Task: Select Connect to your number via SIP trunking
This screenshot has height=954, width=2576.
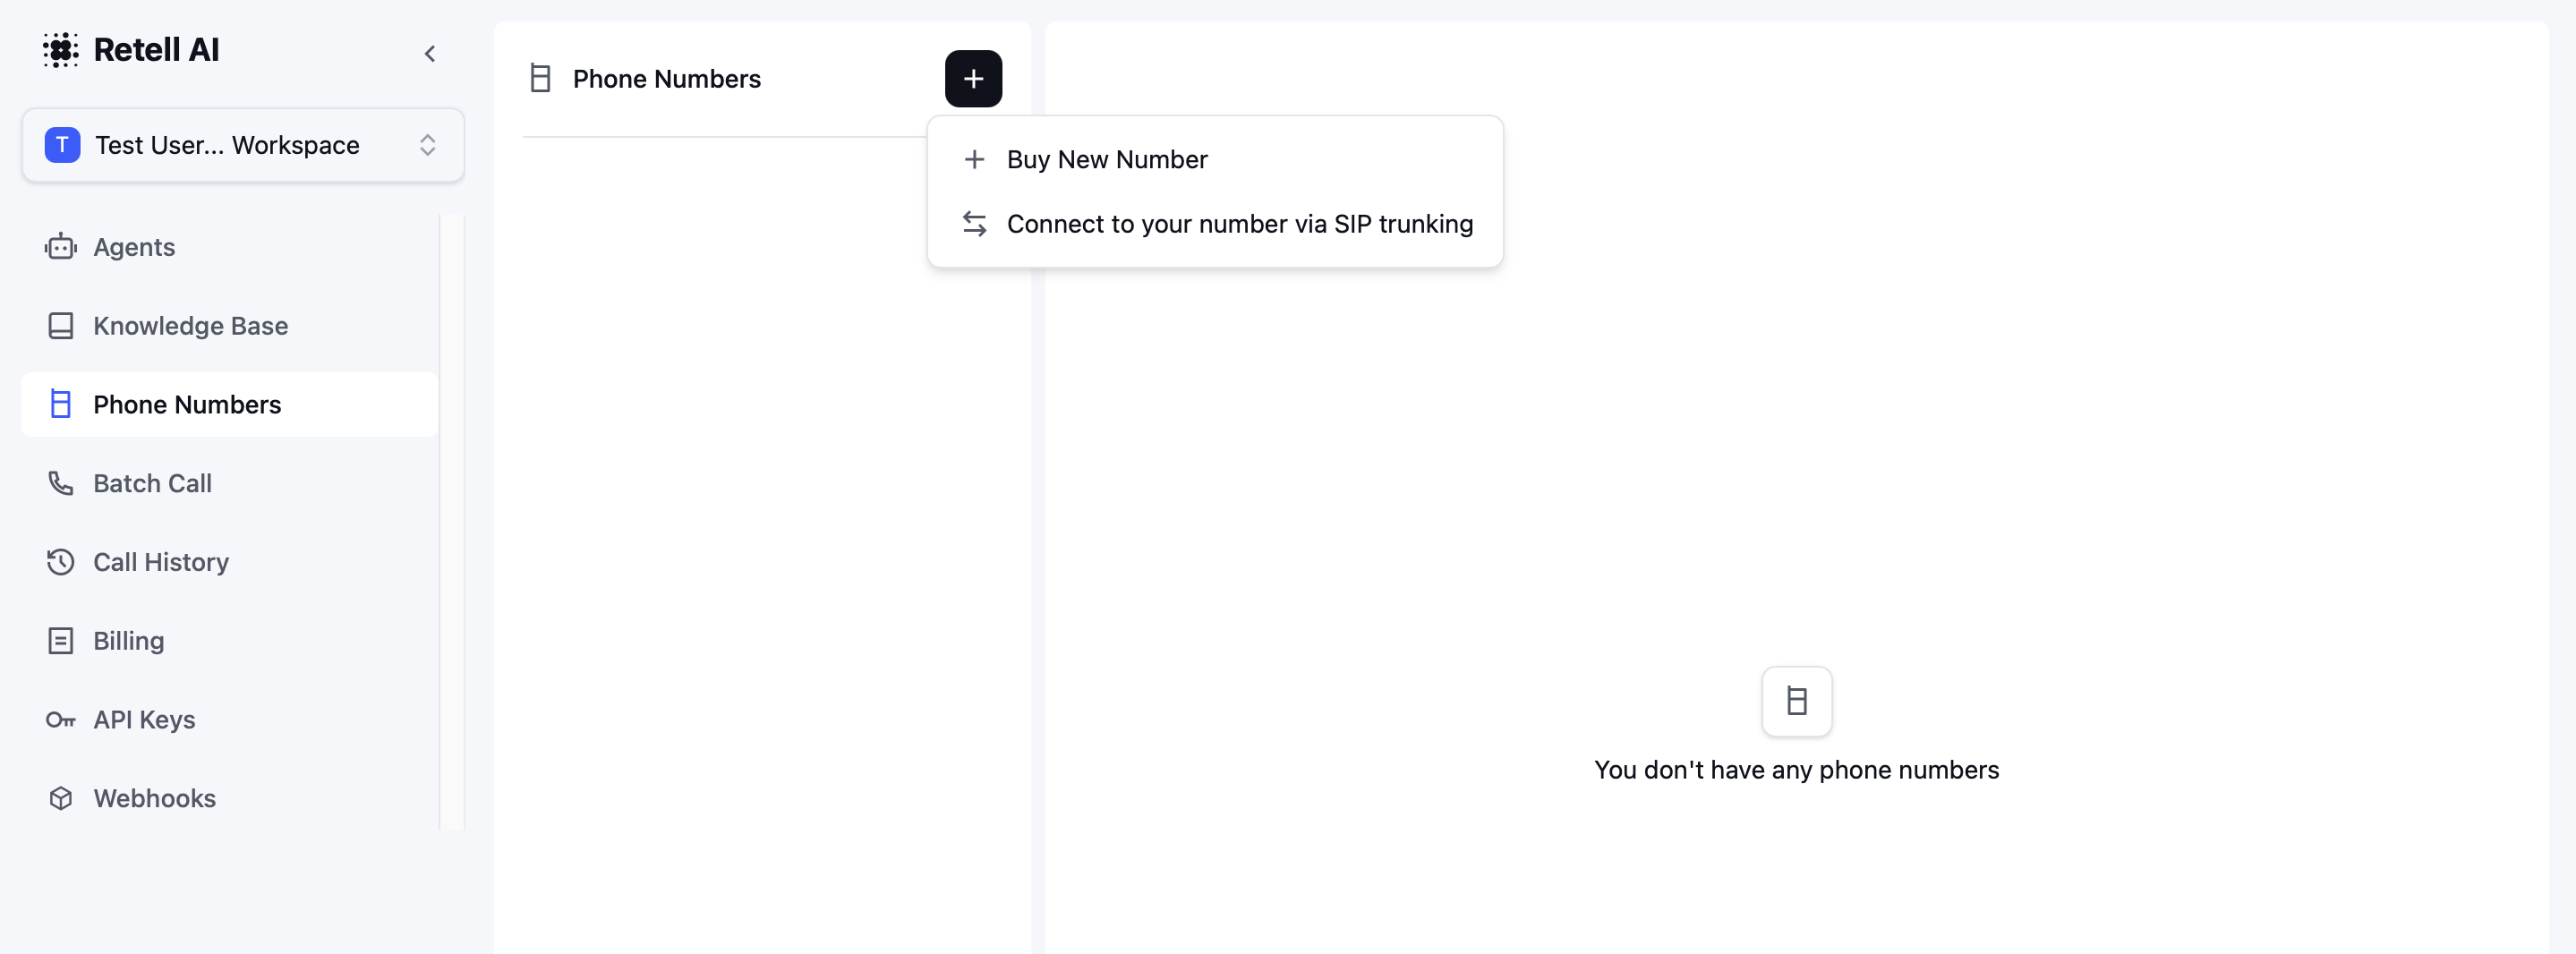Action: (x=1239, y=224)
